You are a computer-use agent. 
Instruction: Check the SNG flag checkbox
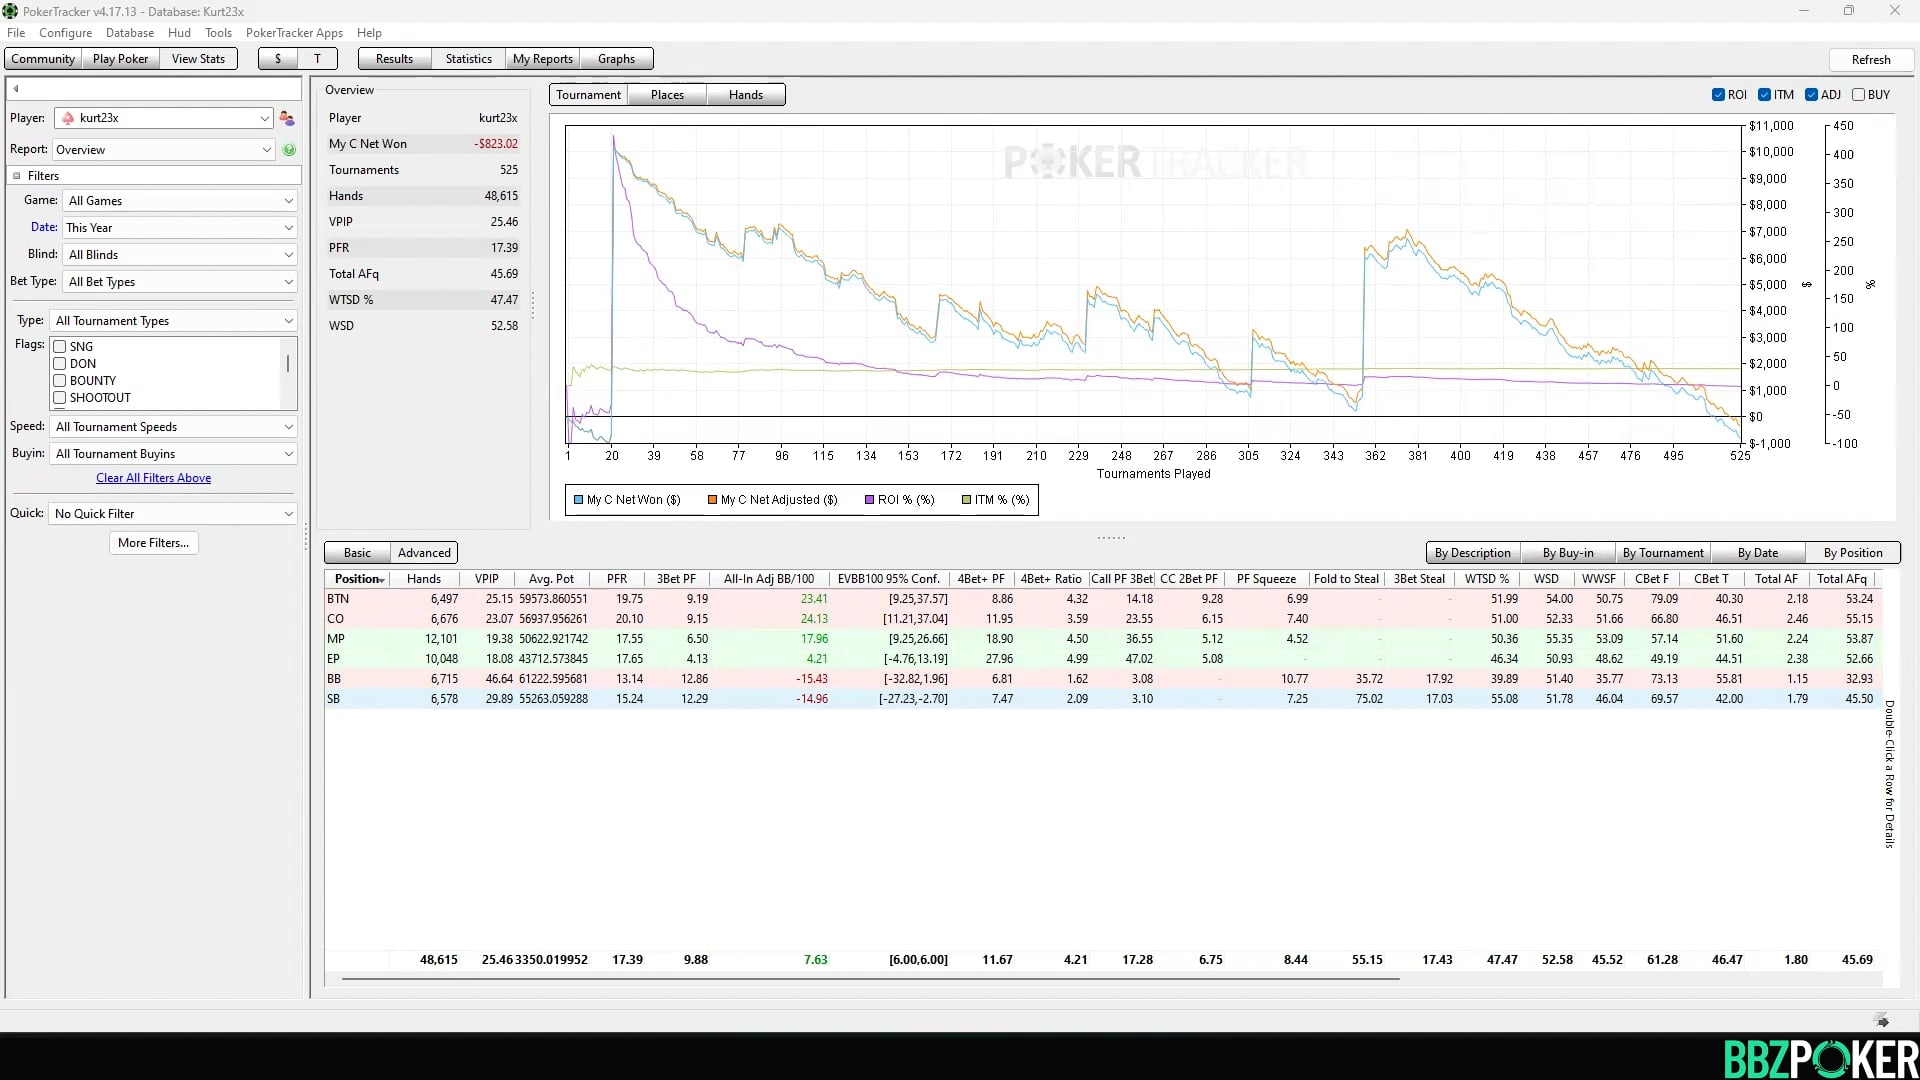[x=60, y=347]
